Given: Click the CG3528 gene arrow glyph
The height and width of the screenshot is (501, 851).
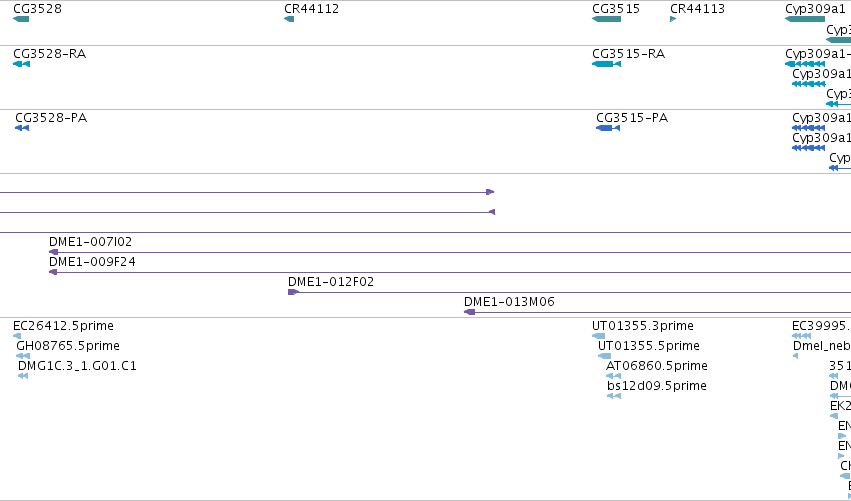Looking at the screenshot, I should [x=21, y=20].
